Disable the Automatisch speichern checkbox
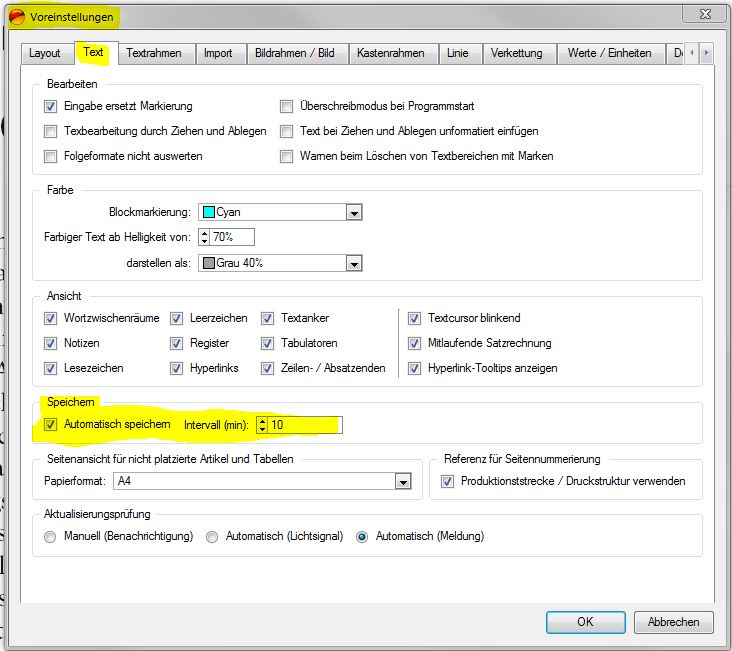This screenshot has height=651, width=732. click(x=51, y=425)
